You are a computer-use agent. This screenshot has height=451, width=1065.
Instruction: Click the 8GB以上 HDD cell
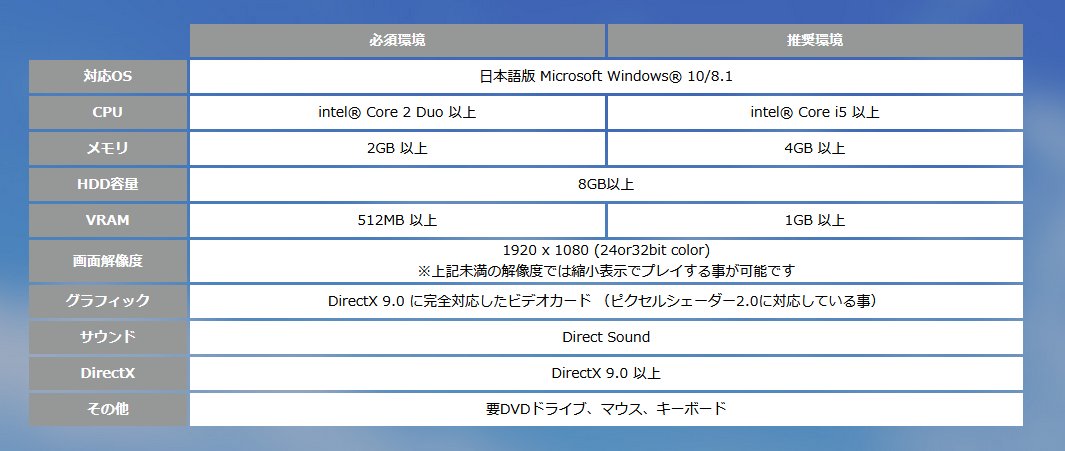tap(606, 185)
